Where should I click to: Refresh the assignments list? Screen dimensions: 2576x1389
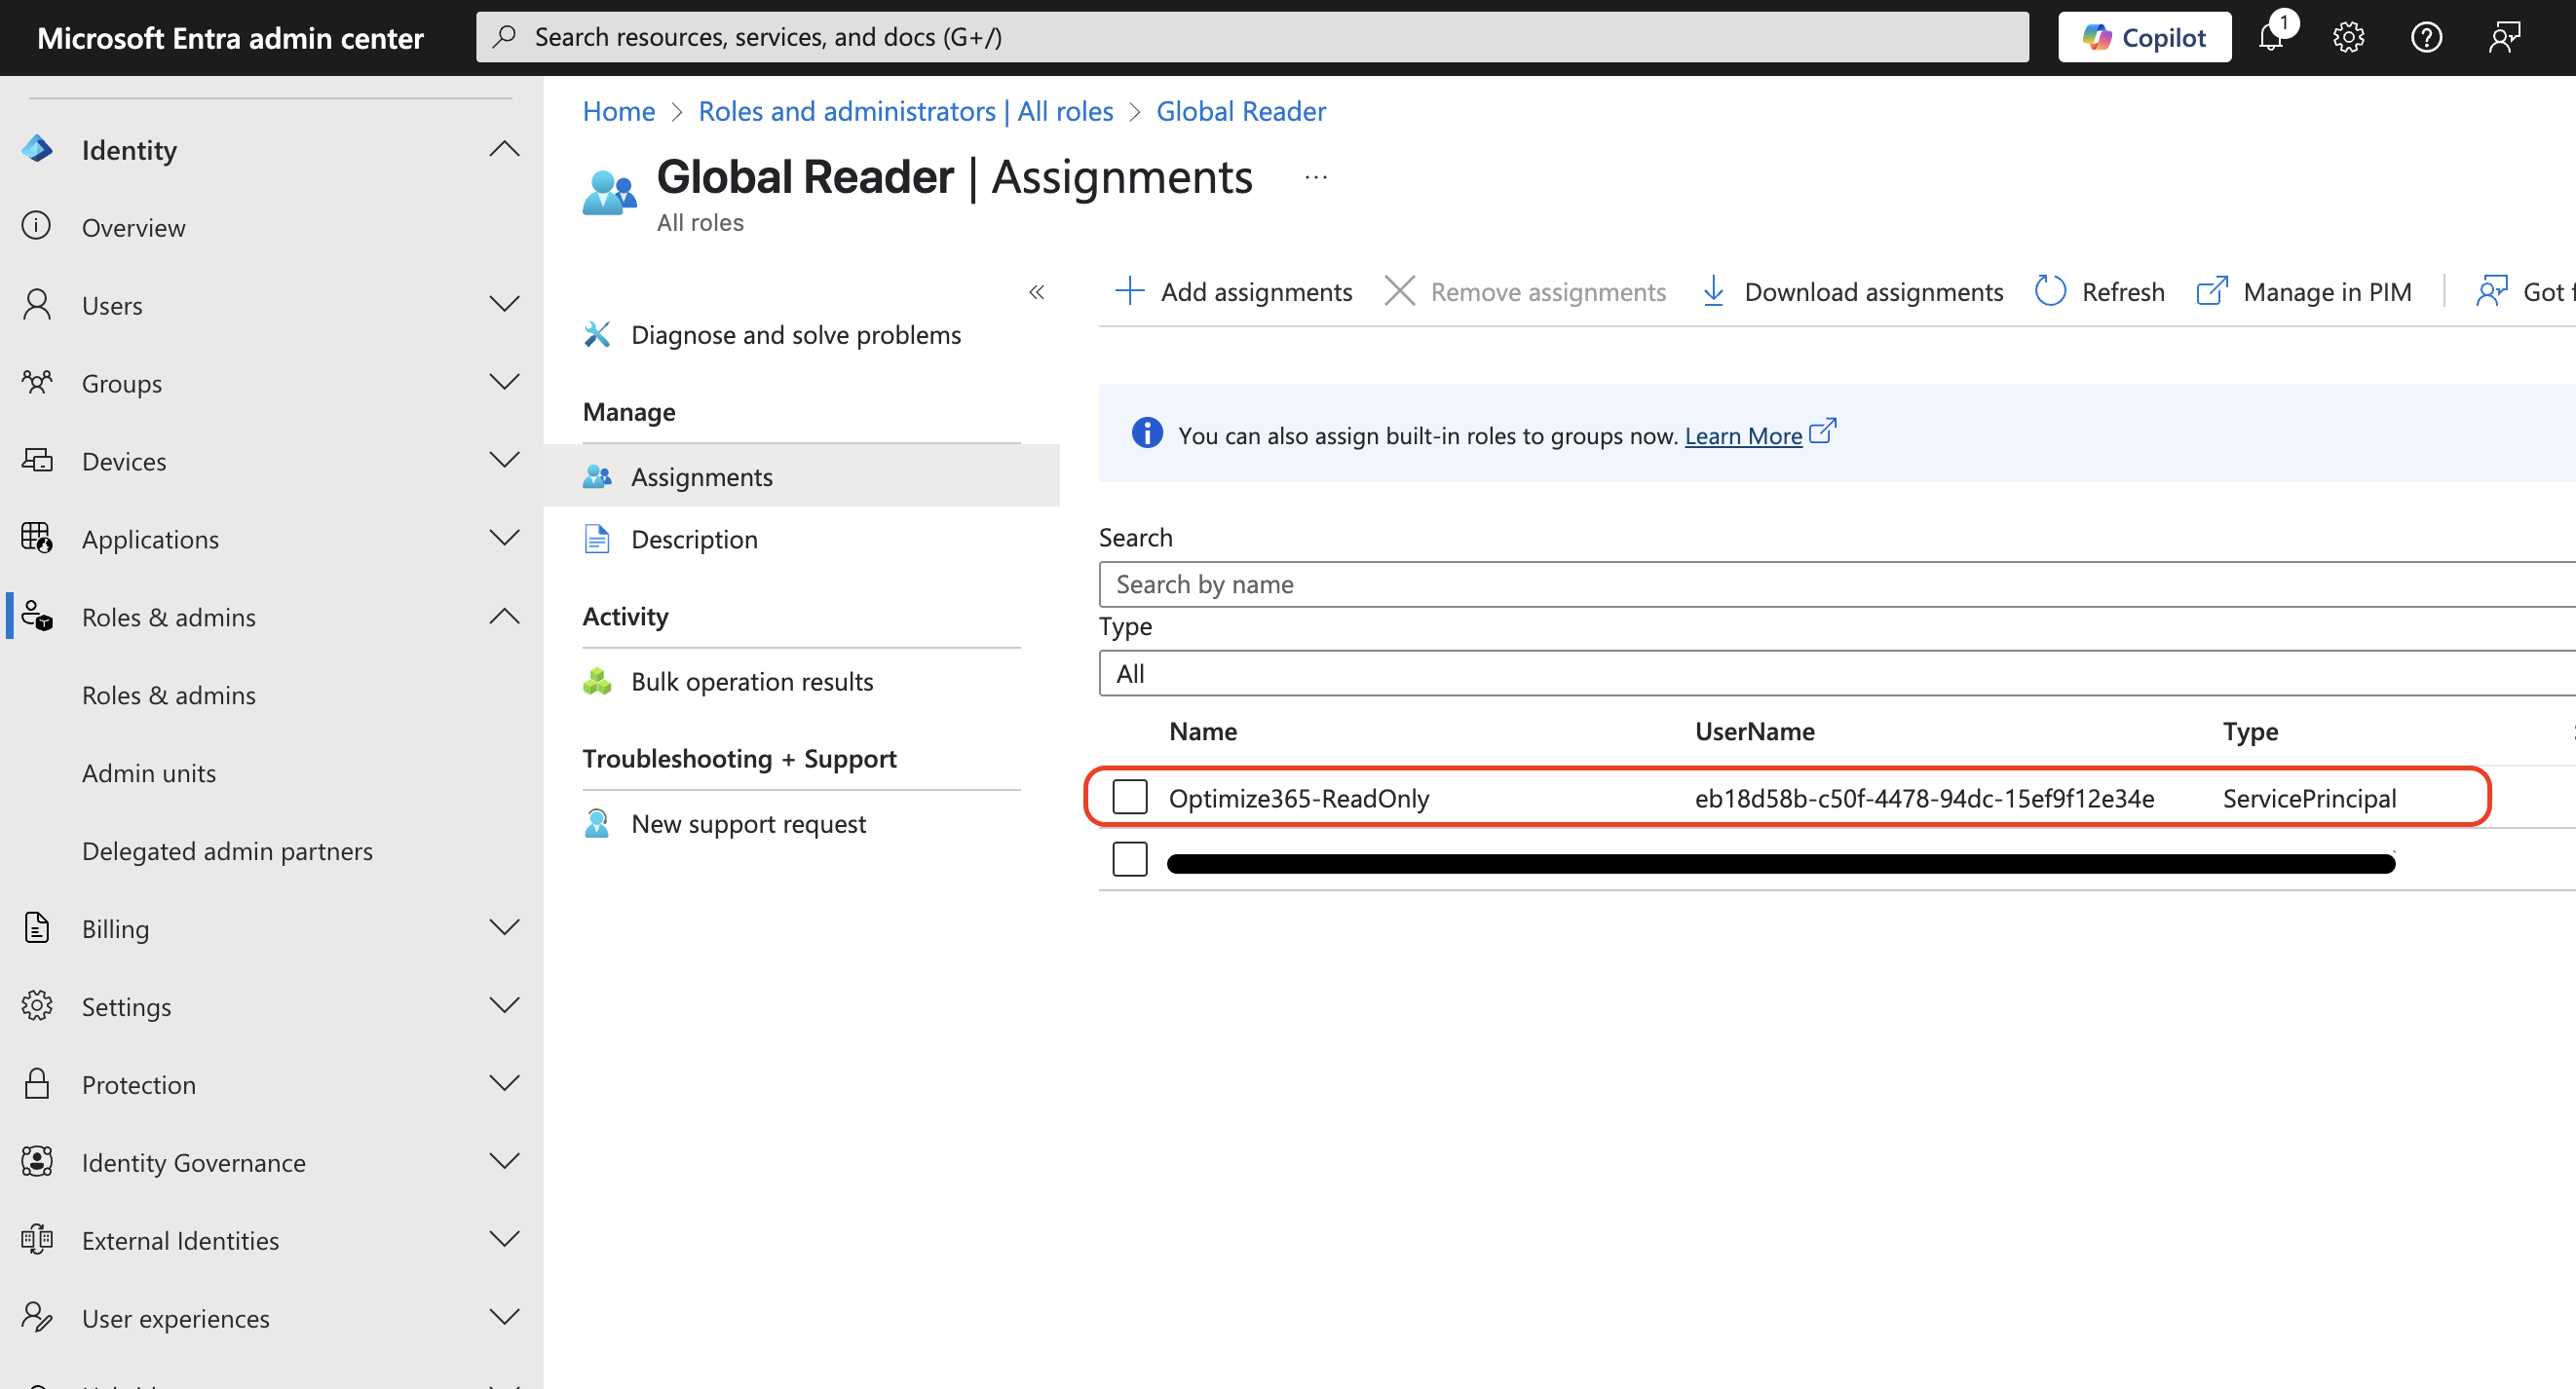tap(2100, 292)
